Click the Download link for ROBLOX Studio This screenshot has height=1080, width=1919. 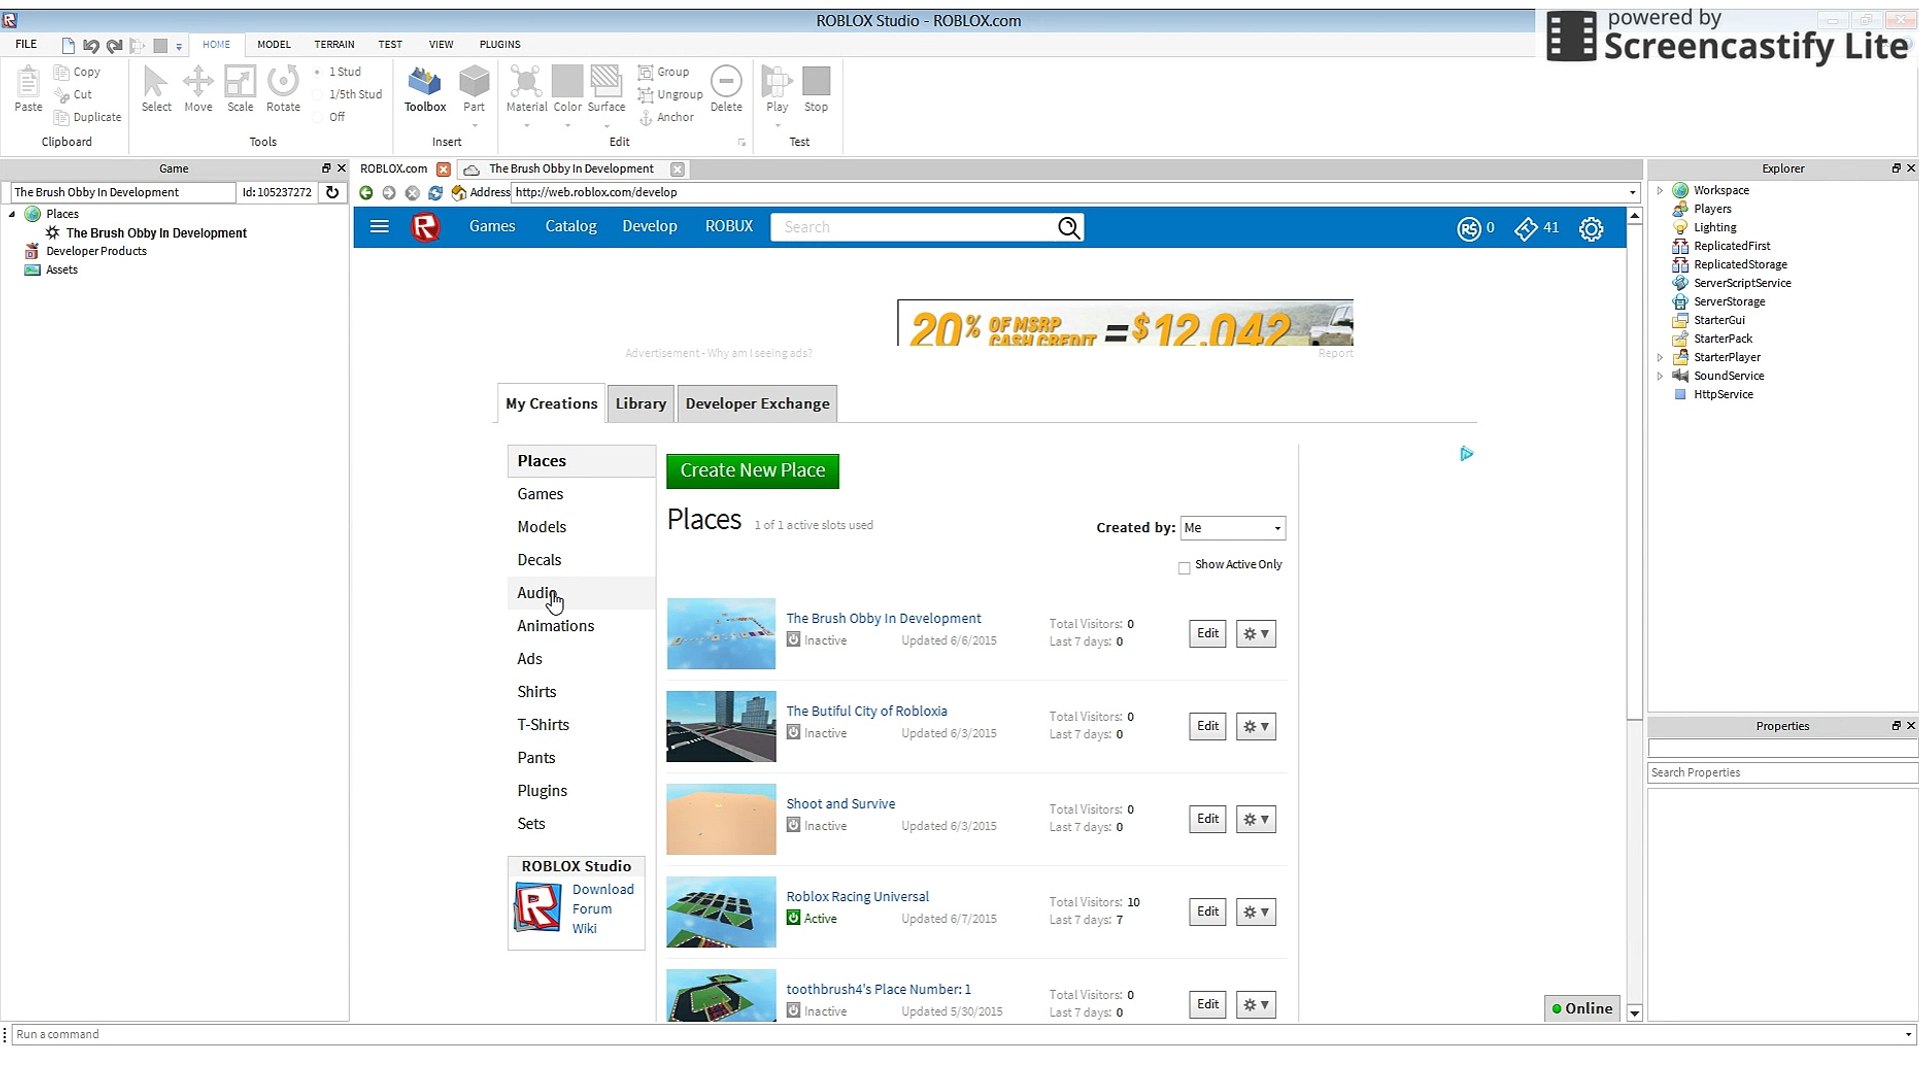(603, 890)
